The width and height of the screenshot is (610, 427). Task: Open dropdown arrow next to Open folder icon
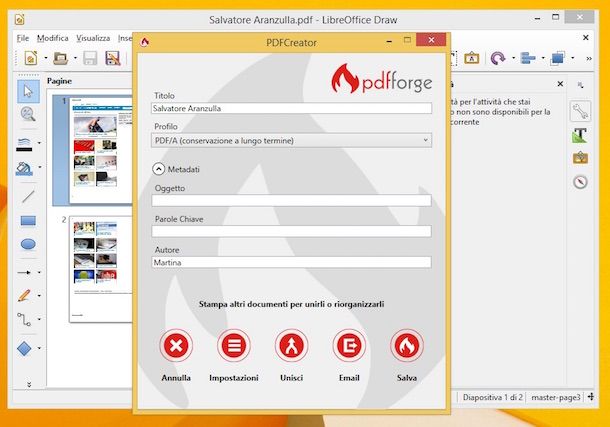[75, 58]
